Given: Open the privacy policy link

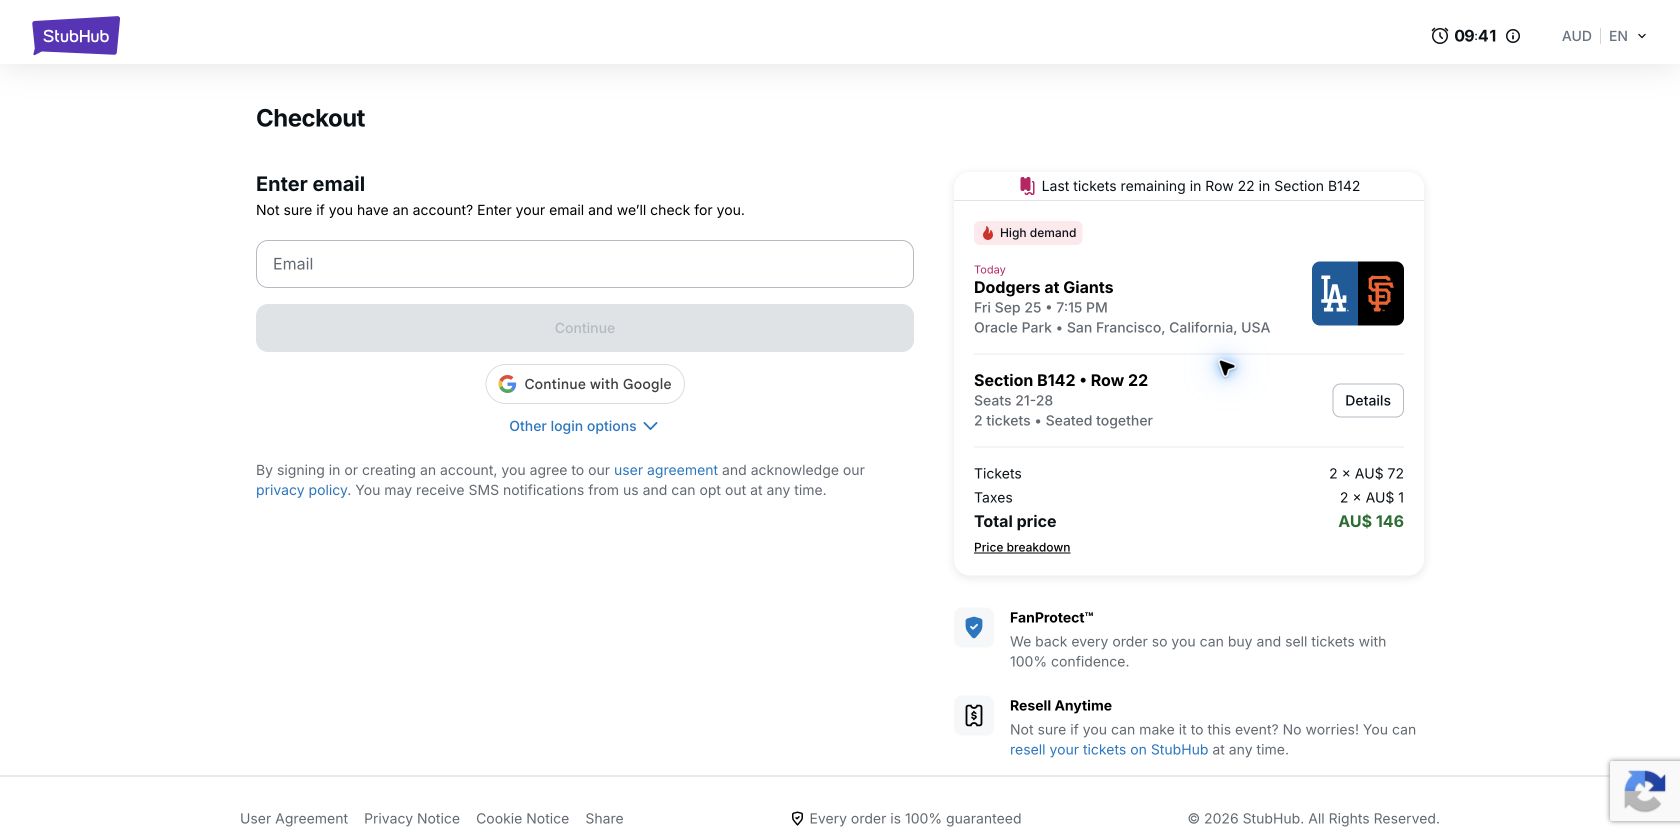Looking at the screenshot, I should [x=301, y=490].
